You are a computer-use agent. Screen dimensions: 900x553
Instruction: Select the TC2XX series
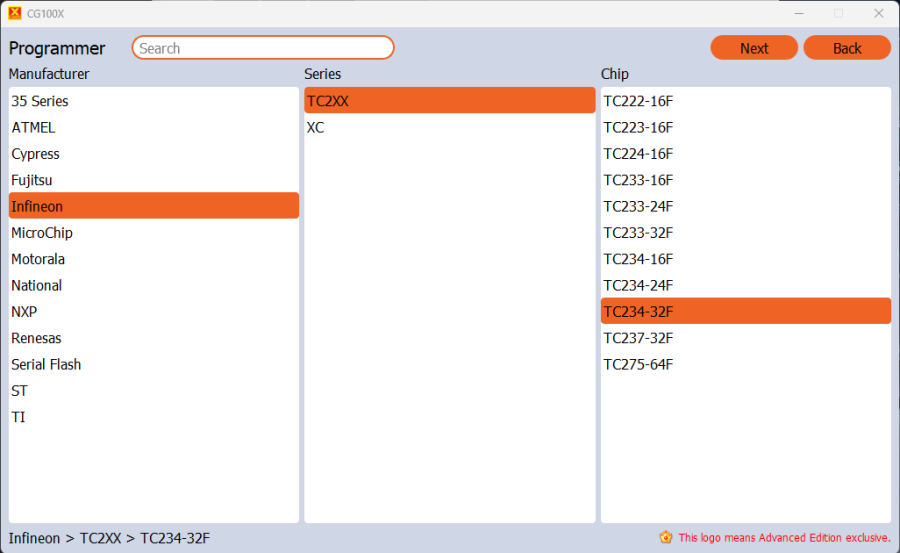[x=328, y=101]
